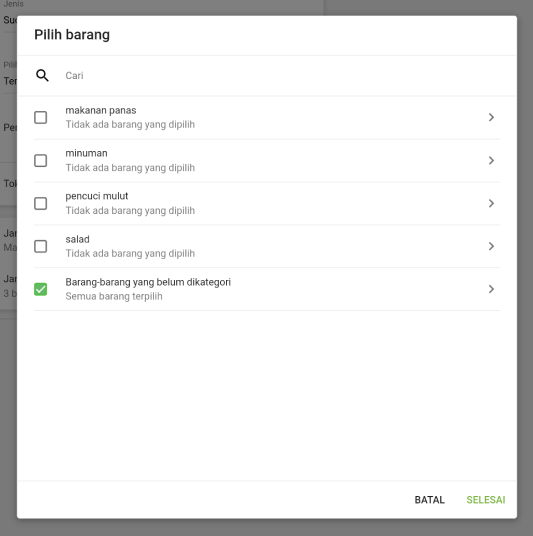Click the salad category name
Viewport: 533px width, 536px height.
[x=78, y=239]
